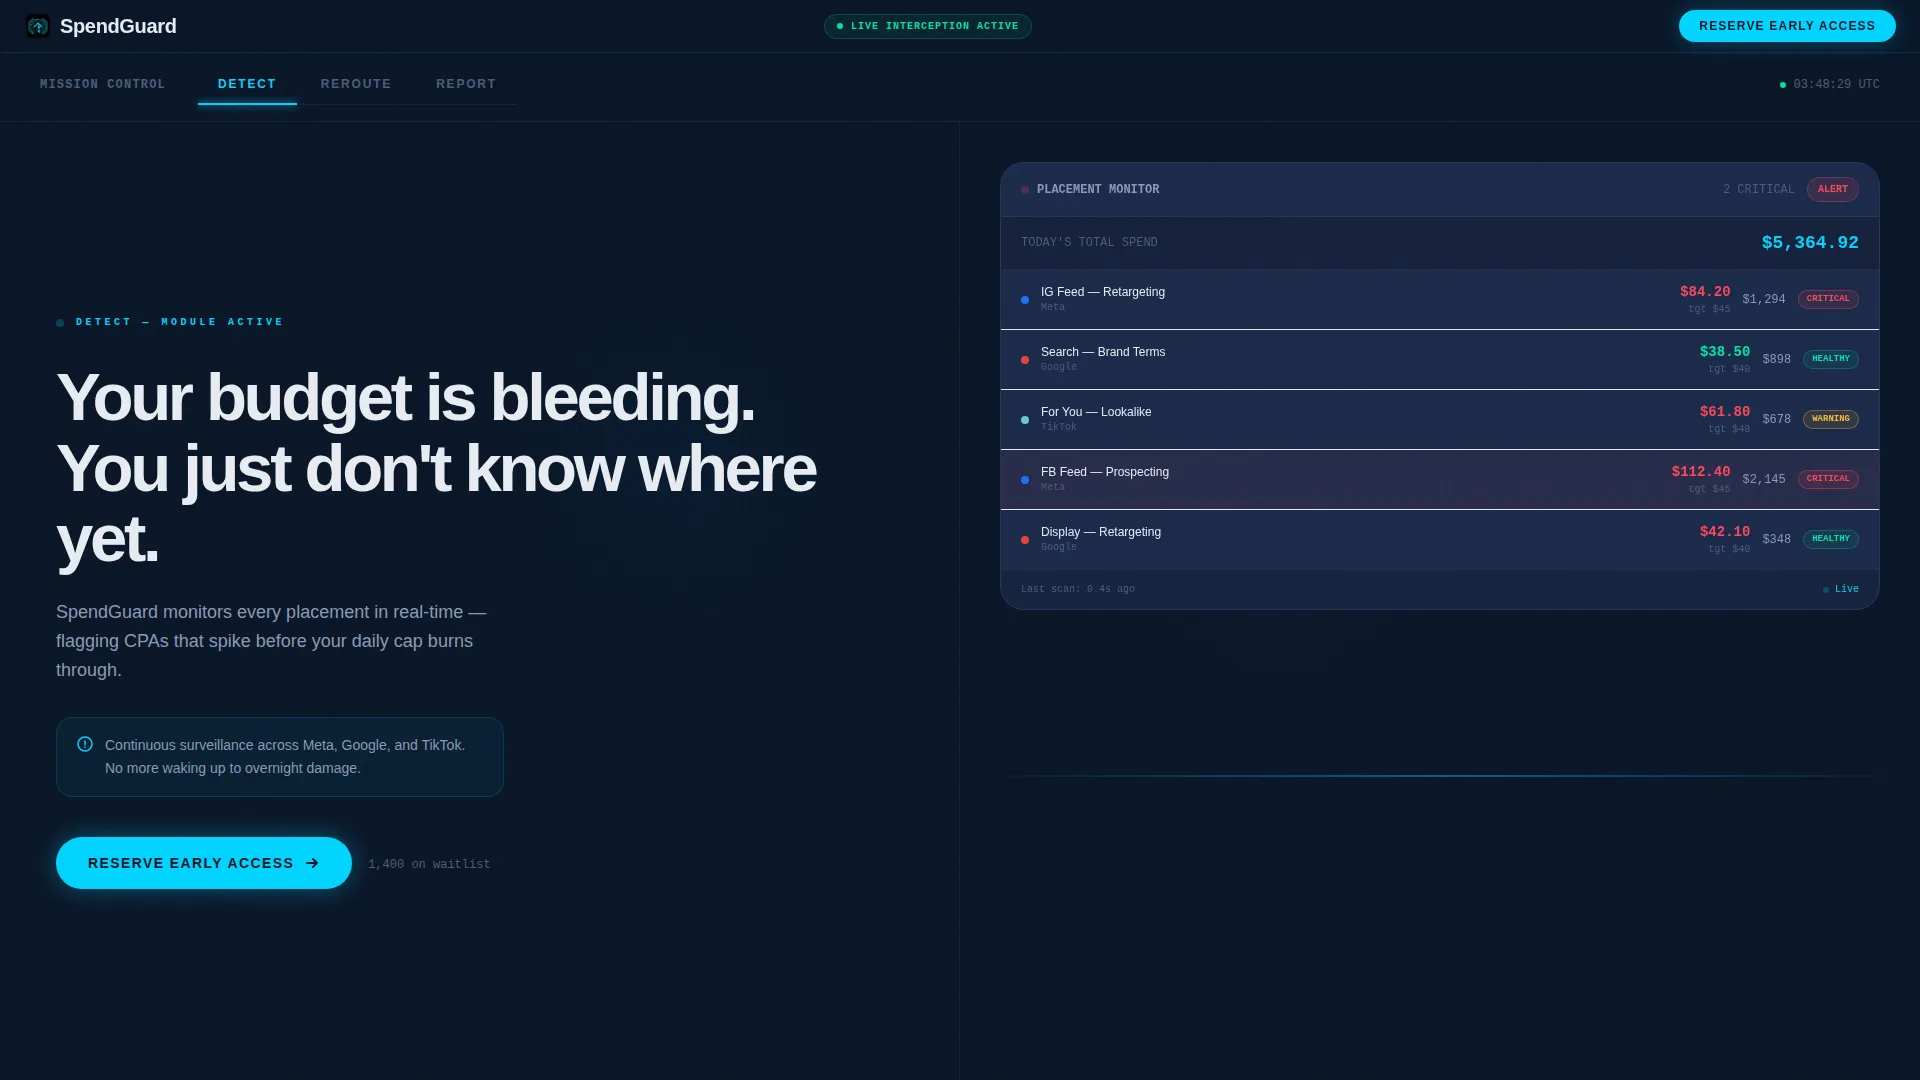
Task: Click the CRITICAL badge on FB Feed row
Action: [1828, 479]
